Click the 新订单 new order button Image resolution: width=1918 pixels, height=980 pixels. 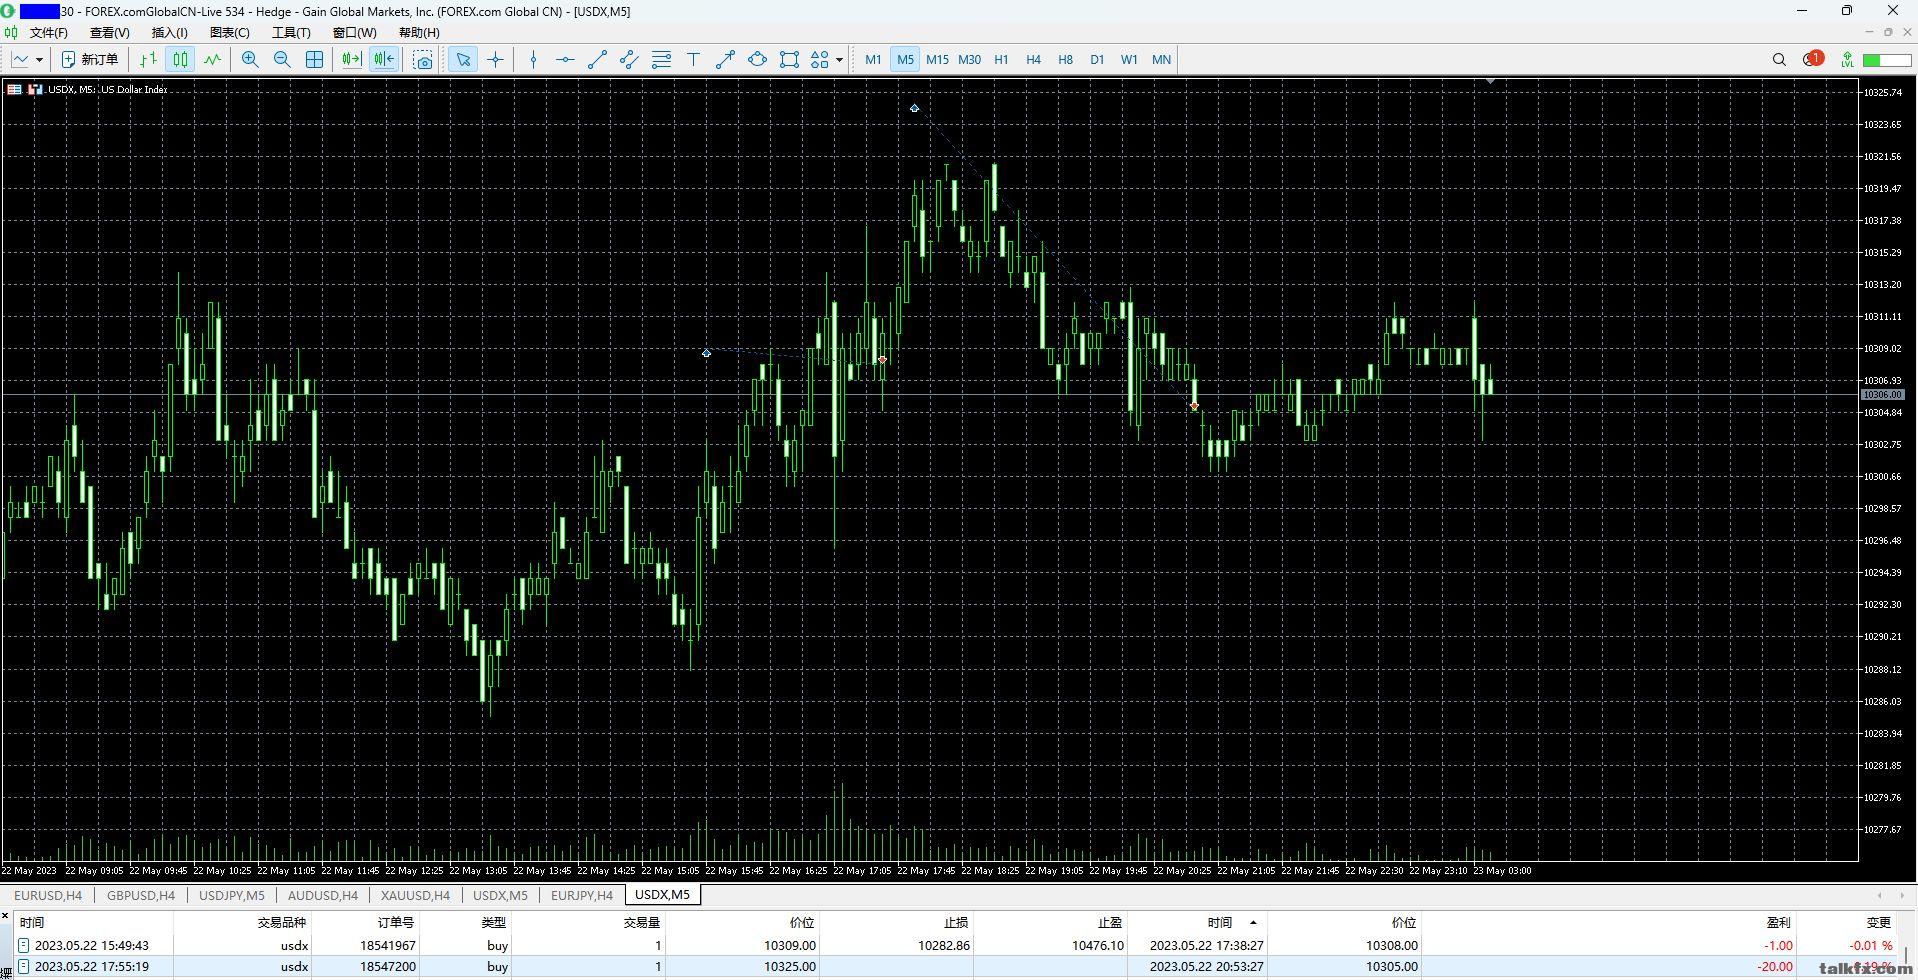point(90,60)
